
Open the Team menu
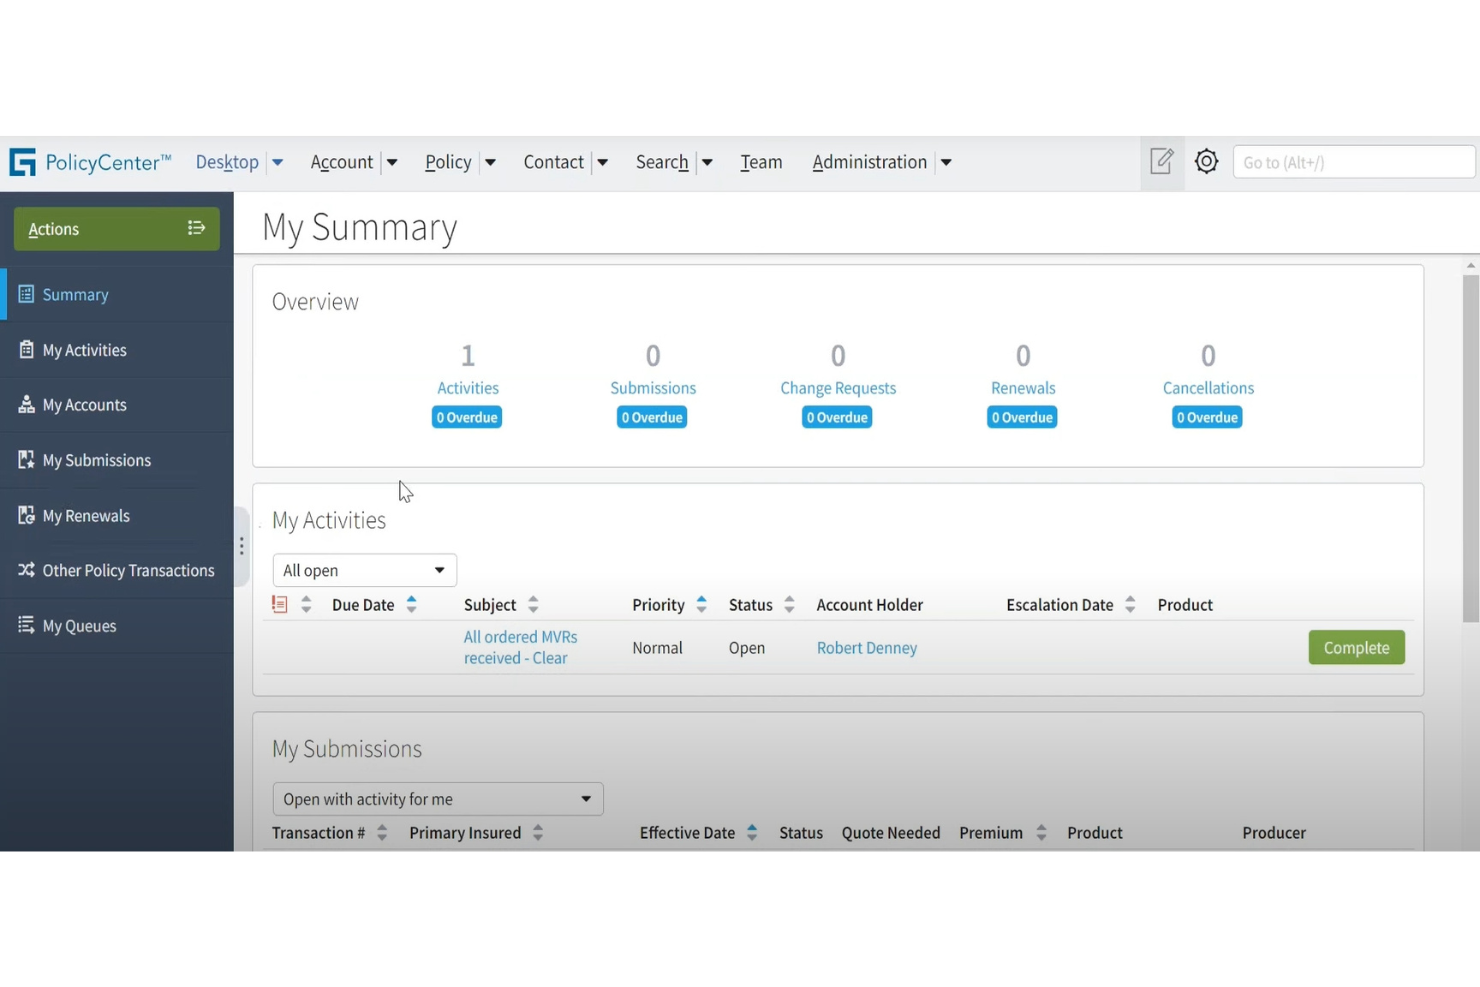click(x=761, y=162)
